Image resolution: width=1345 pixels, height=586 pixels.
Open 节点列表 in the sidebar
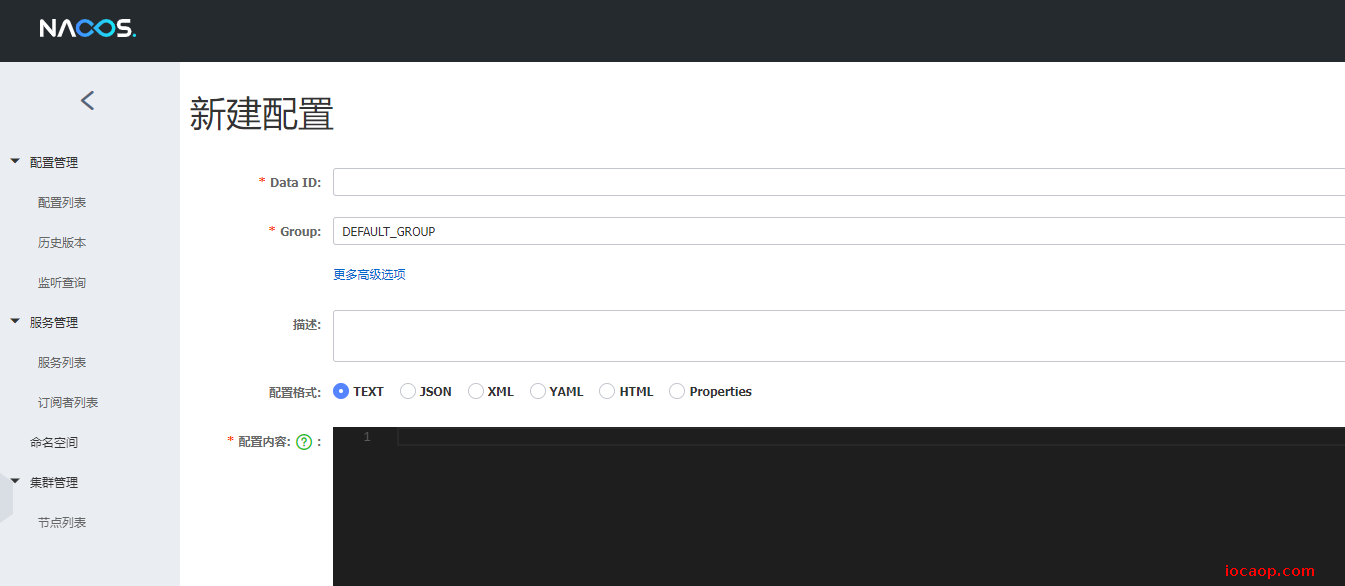tap(62, 522)
